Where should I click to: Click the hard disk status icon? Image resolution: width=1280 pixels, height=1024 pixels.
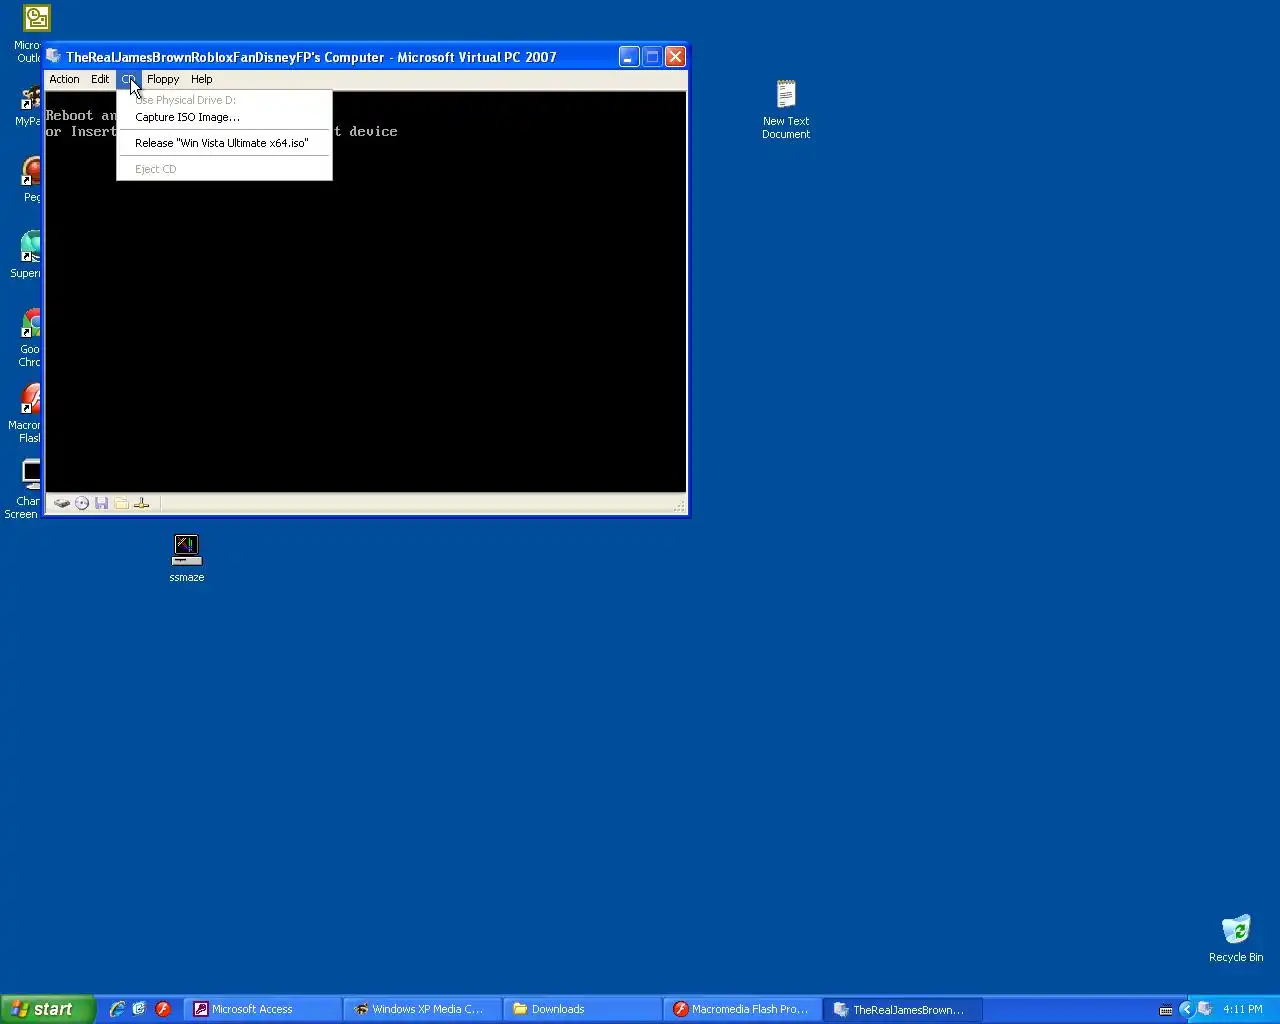62,503
